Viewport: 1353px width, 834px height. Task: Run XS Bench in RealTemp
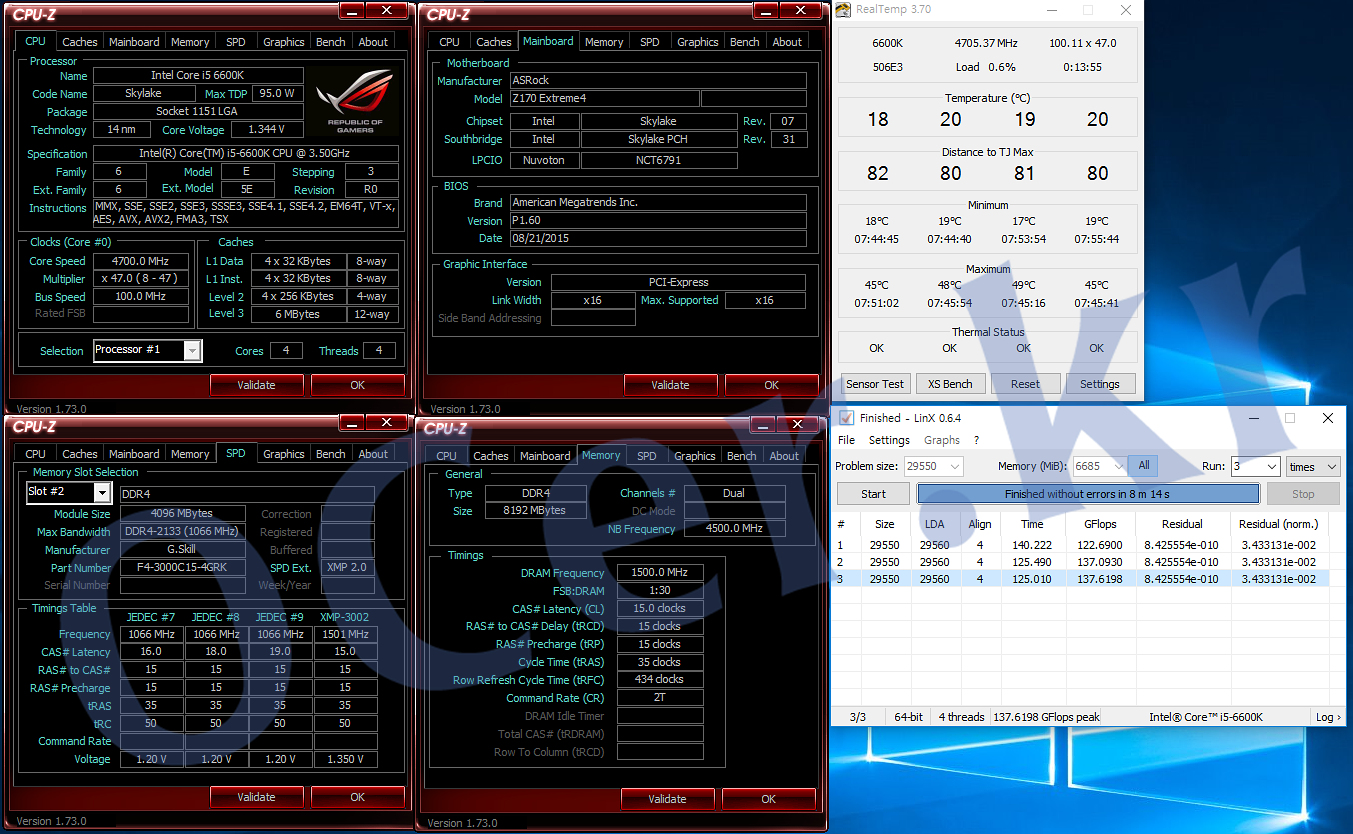tap(950, 384)
